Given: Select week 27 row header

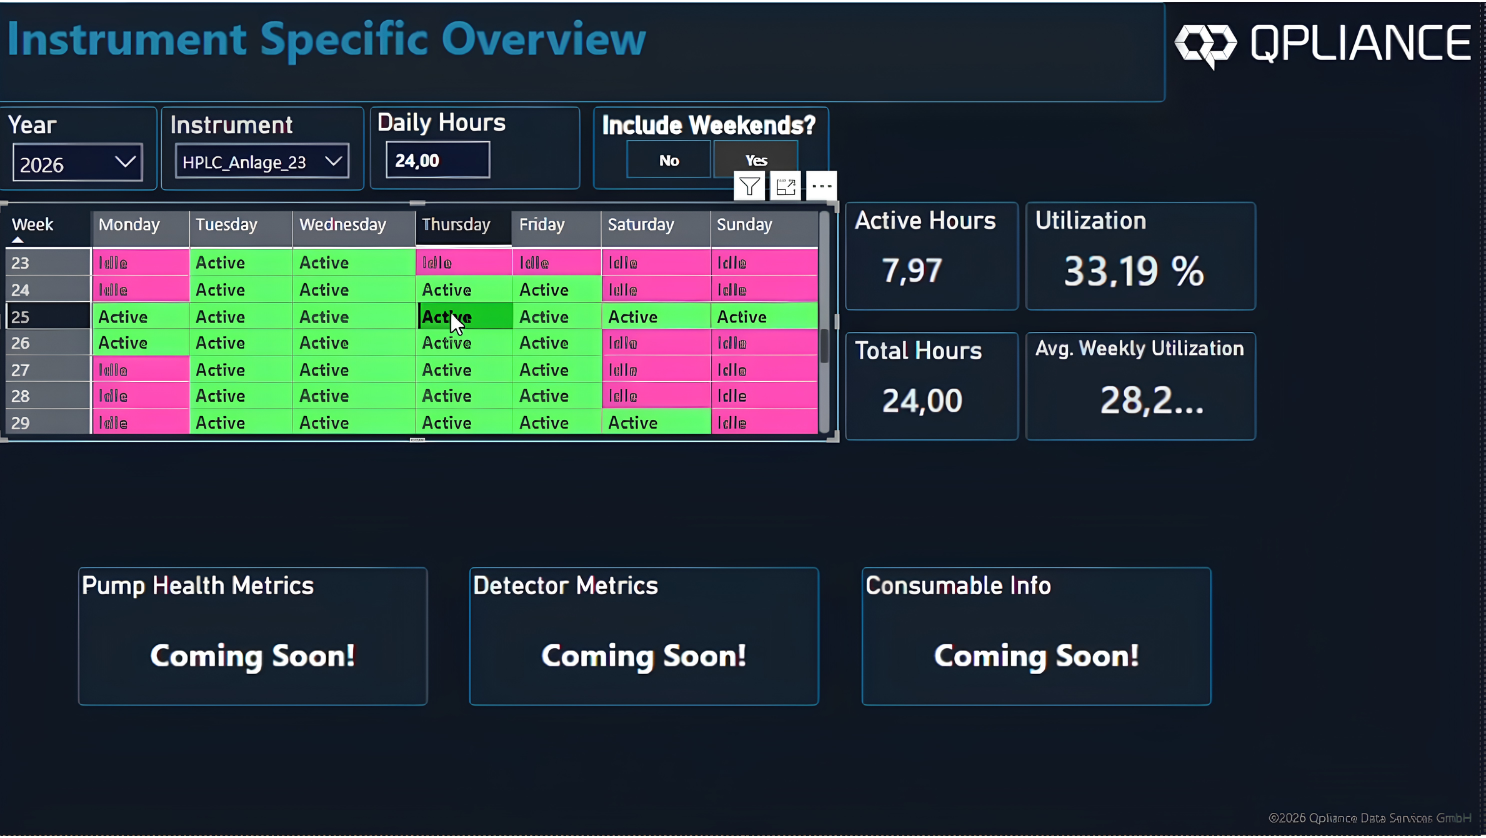Looking at the screenshot, I should pyautogui.click(x=48, y=370).
